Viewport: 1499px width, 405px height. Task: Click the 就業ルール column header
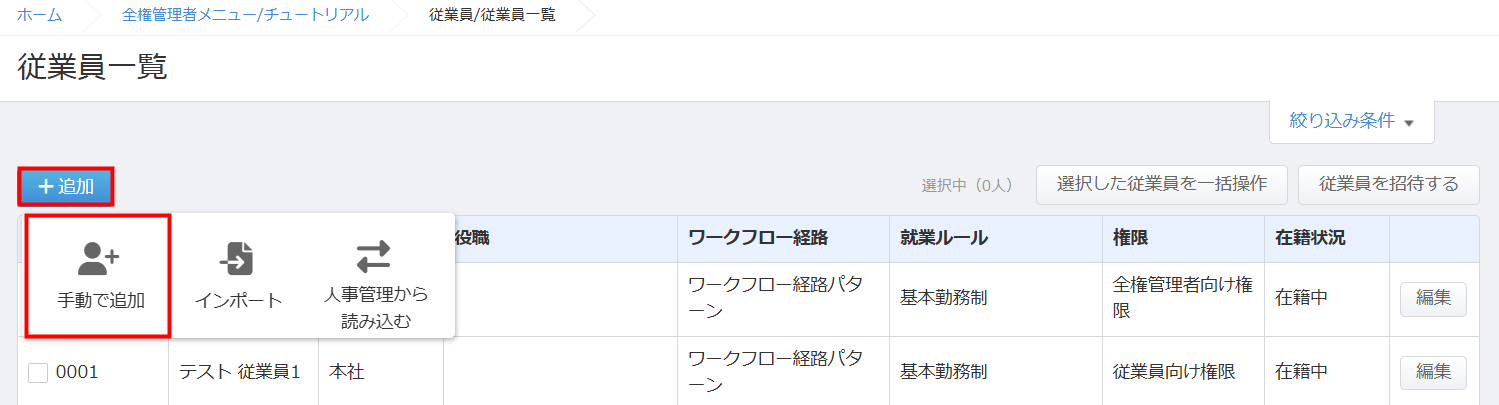pyautogui.click(x=944, y=238)
